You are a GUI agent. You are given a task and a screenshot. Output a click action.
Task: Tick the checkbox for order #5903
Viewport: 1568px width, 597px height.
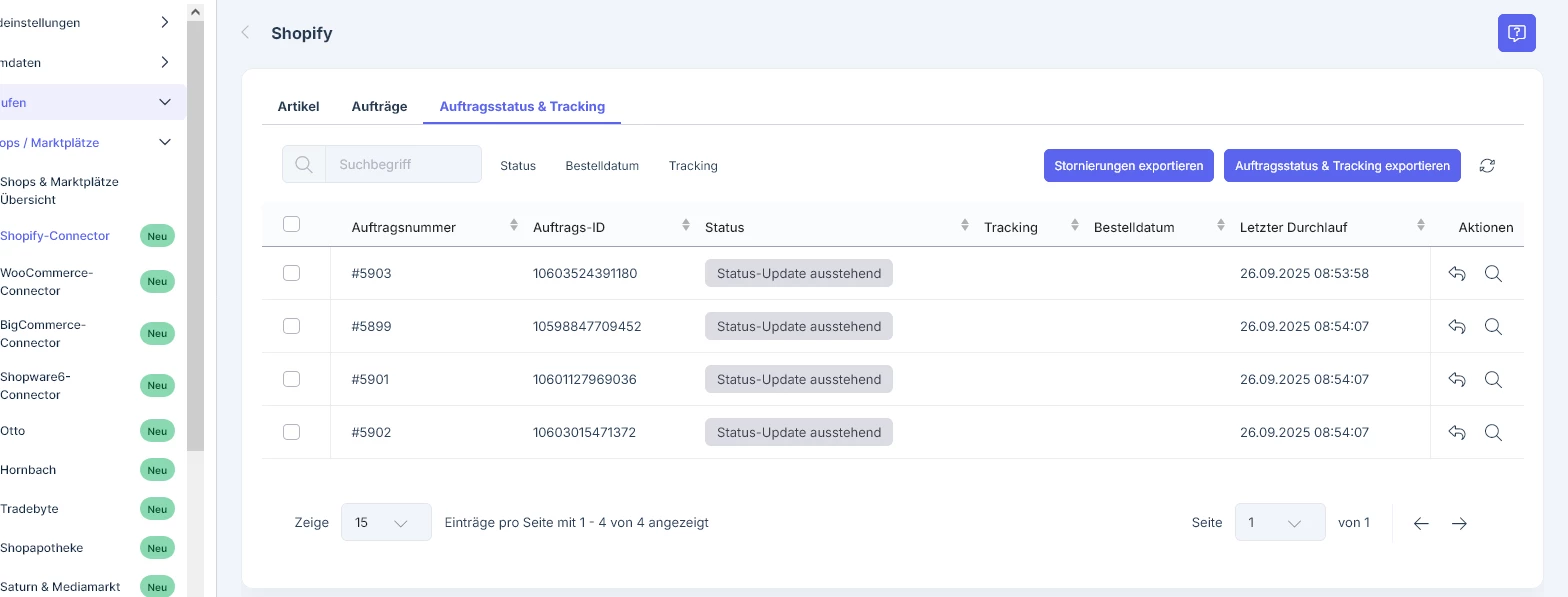click(x=292, y=273)
